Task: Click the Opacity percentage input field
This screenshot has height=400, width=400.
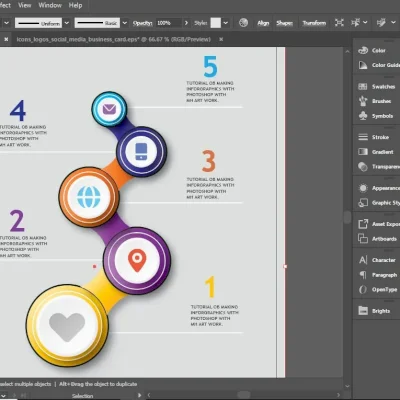Action: tap(169, 23)
